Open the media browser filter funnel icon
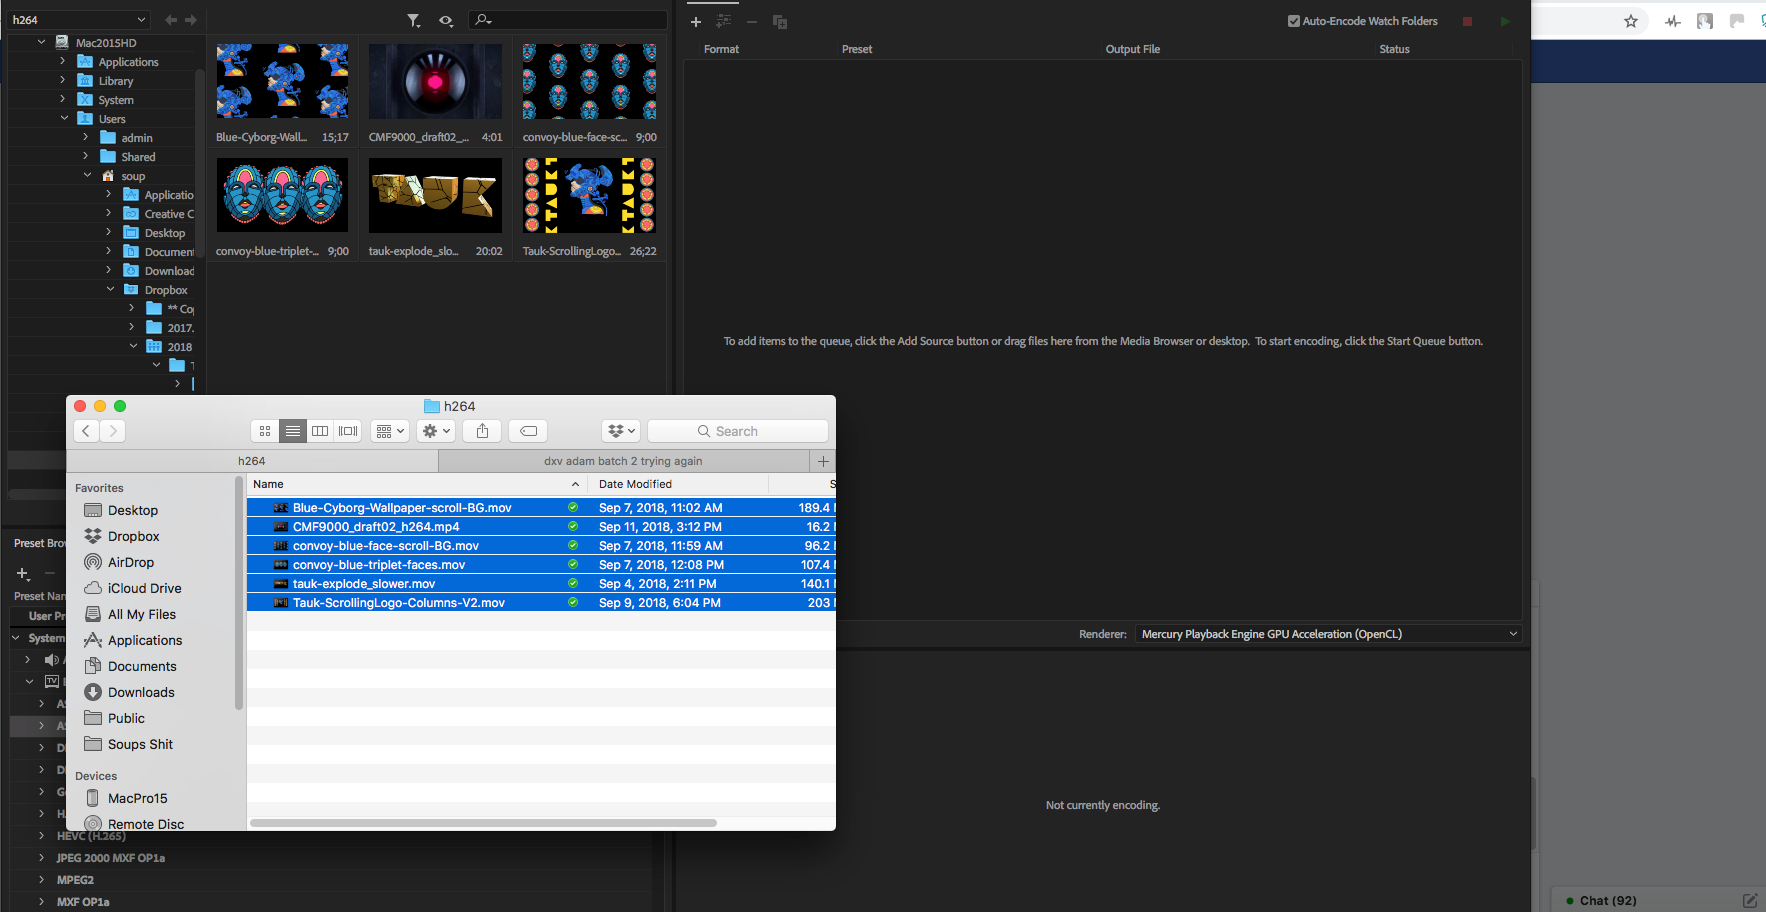The width and height of the screenshot is (1766, 912). coord(413,20)
